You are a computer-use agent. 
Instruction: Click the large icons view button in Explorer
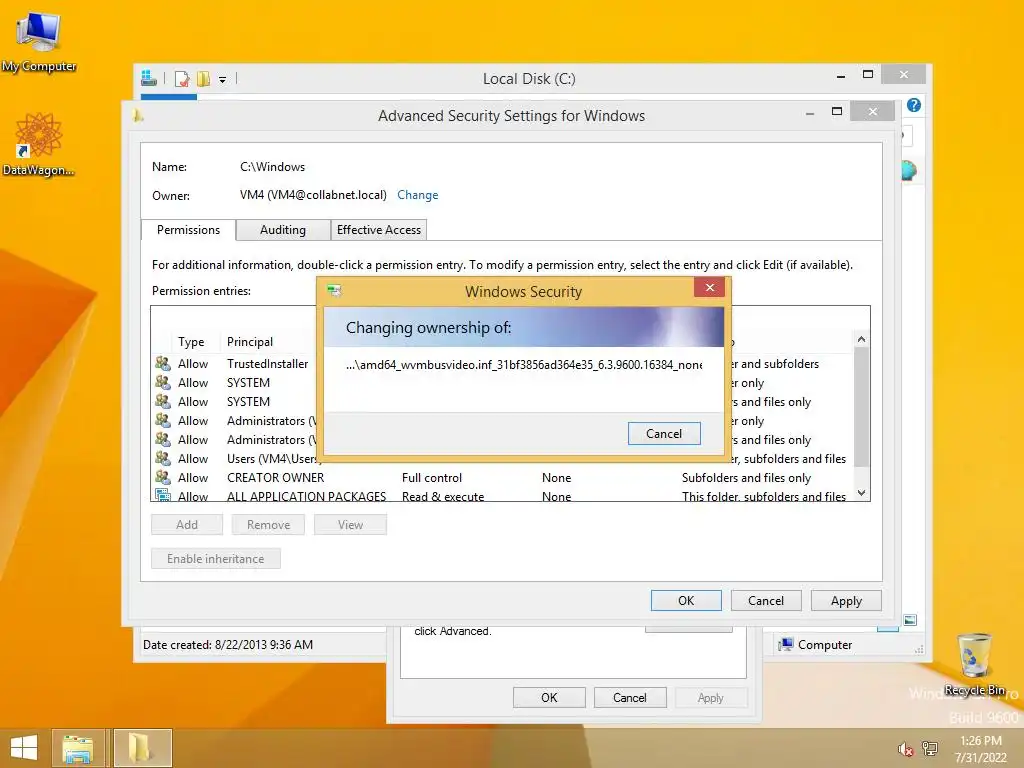[x=910, y=620]
